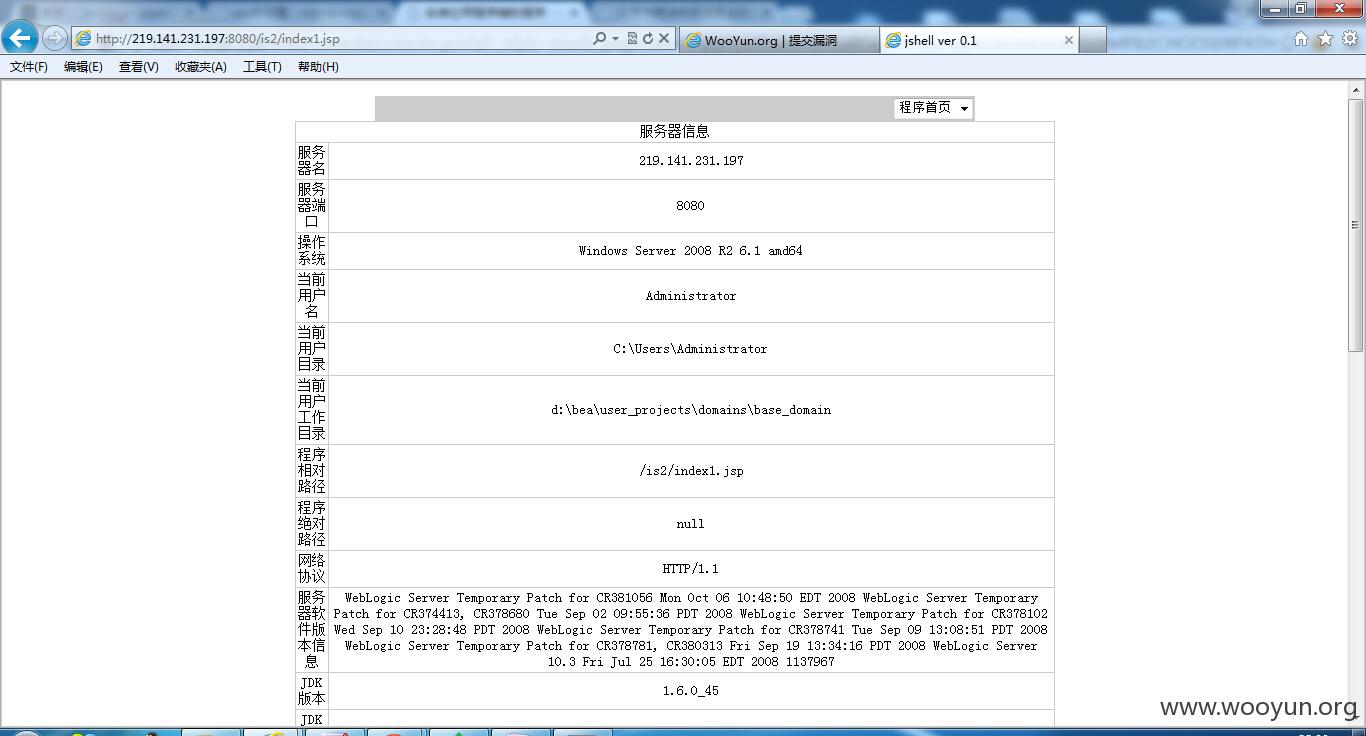Refresh the page with the reload icon
The image size is (1366, 736).
(647, 38)
